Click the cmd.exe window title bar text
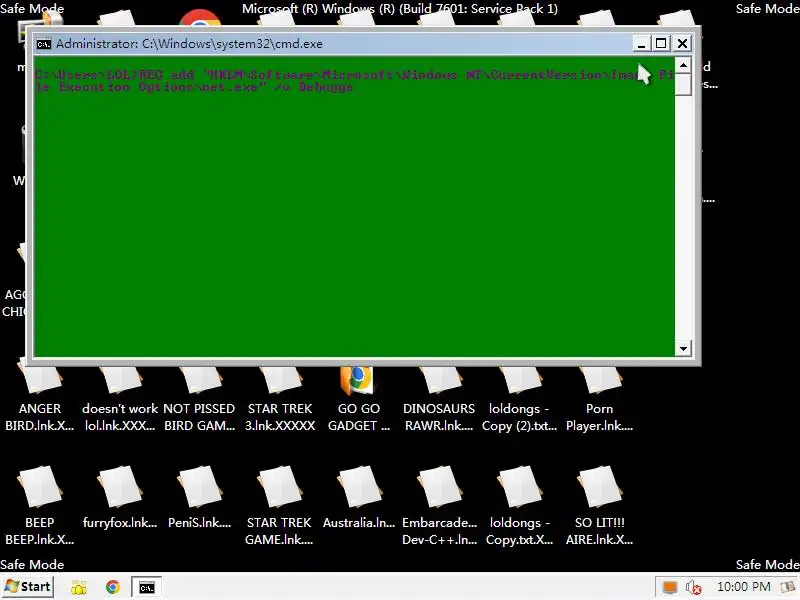 (189, 44)
